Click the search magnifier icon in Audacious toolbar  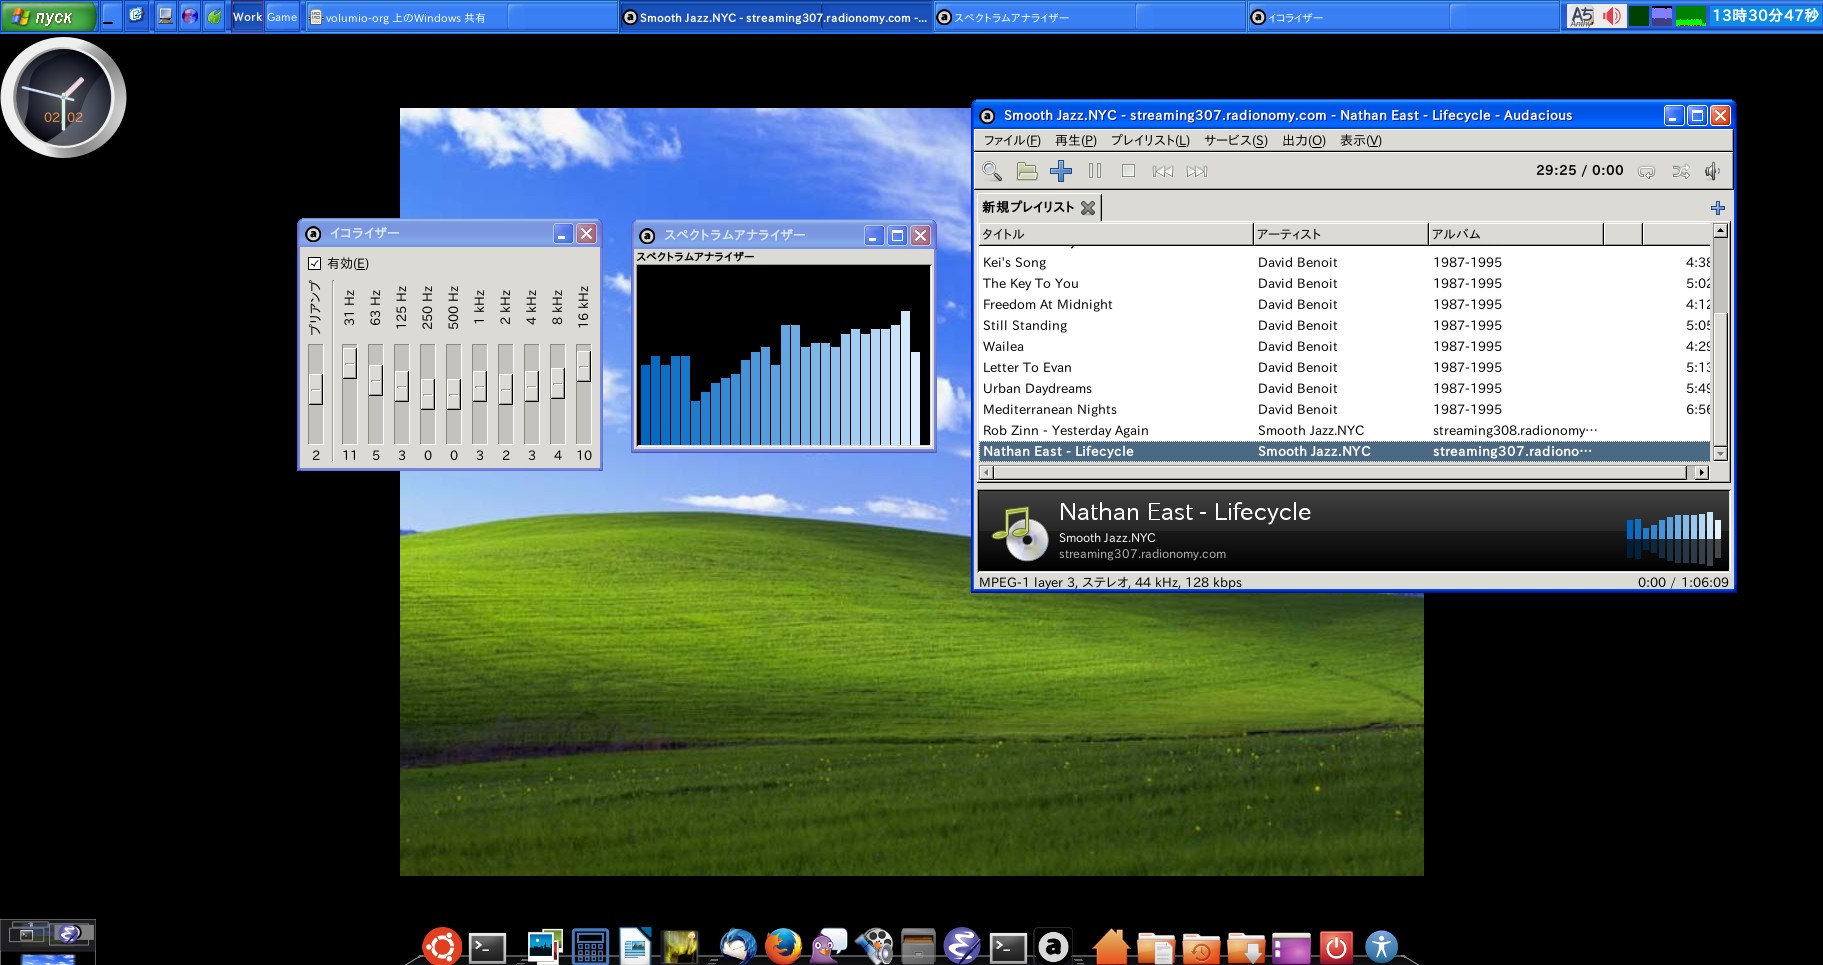coord(992,171)
